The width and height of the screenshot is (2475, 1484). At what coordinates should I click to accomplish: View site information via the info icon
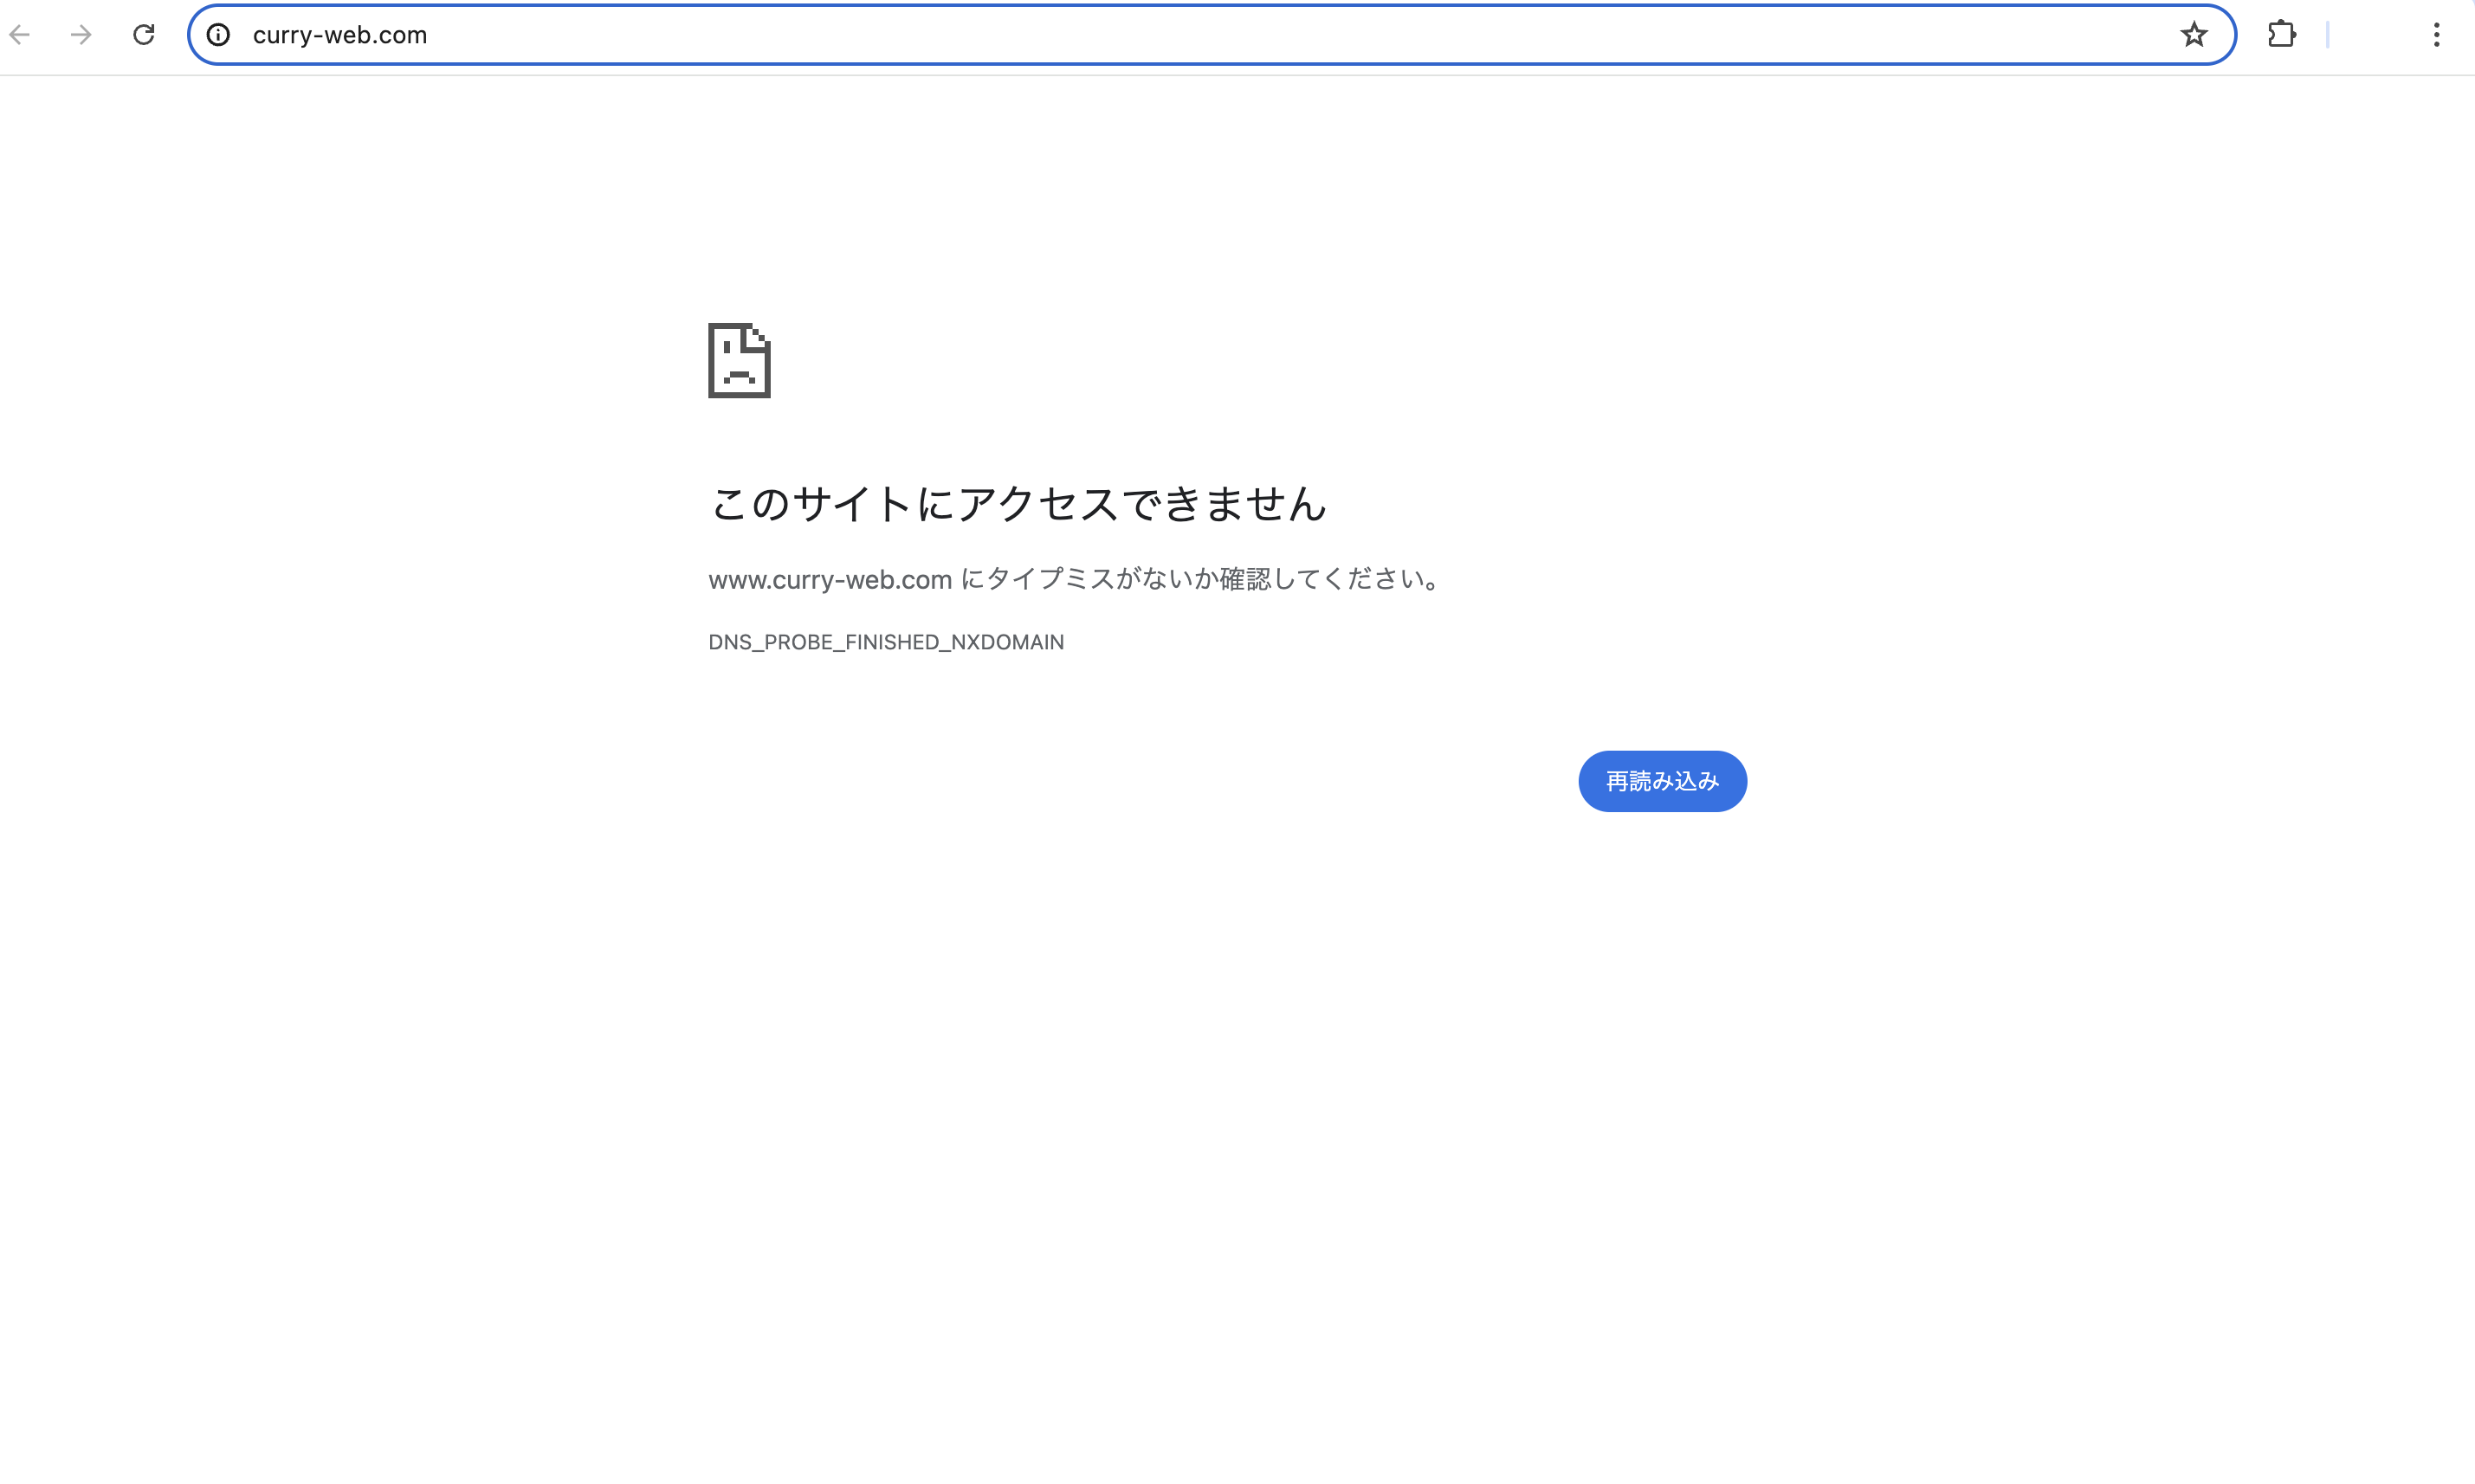(x=218, y=35)
